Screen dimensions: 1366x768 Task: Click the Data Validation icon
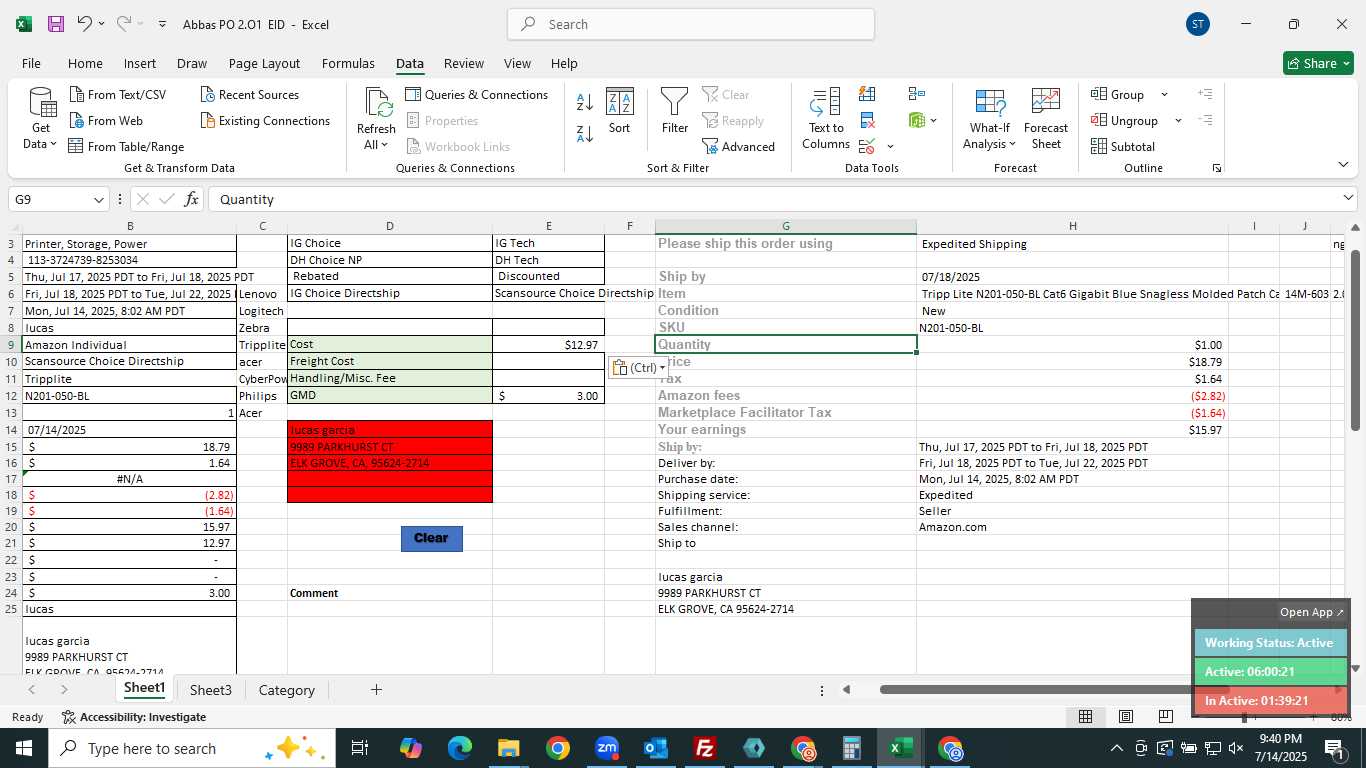867,146
